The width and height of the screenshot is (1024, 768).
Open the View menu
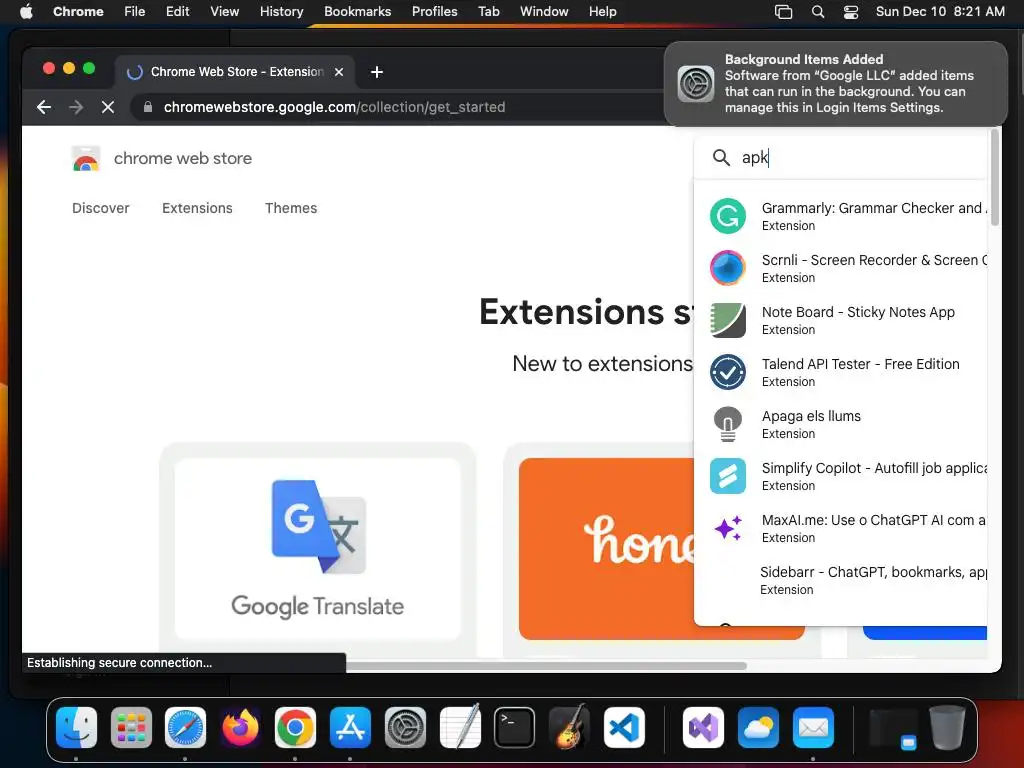pos(225,12)
